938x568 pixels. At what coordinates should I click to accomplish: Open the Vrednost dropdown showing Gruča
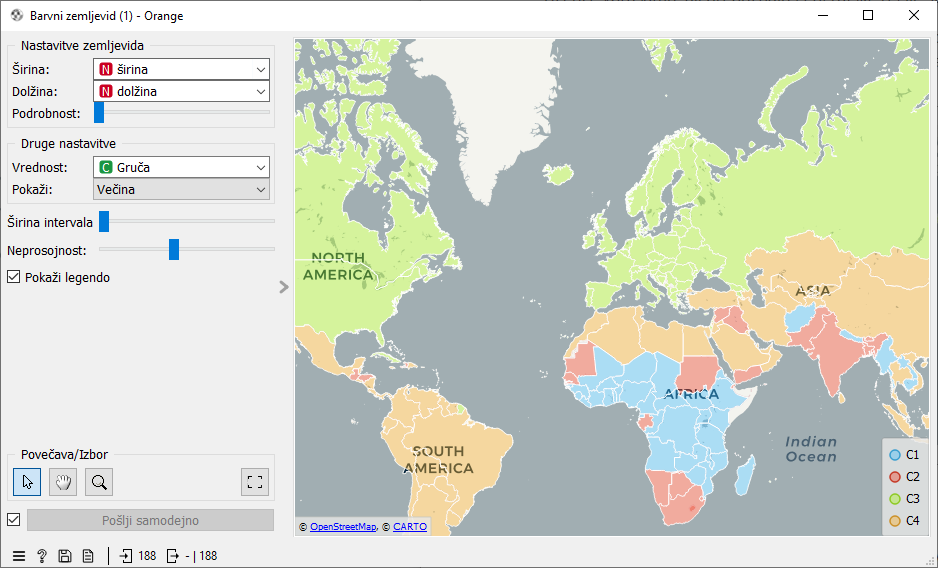coord(181,168)
